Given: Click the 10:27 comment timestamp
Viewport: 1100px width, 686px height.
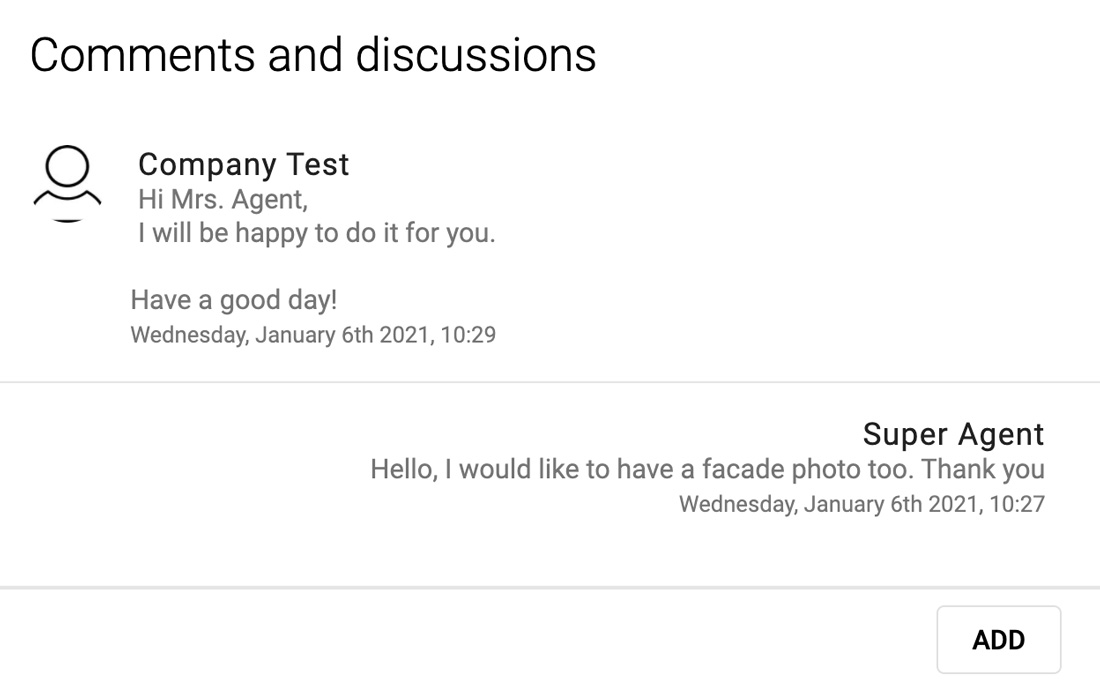Looking at the screenshot, I should (x=861, y=504).
